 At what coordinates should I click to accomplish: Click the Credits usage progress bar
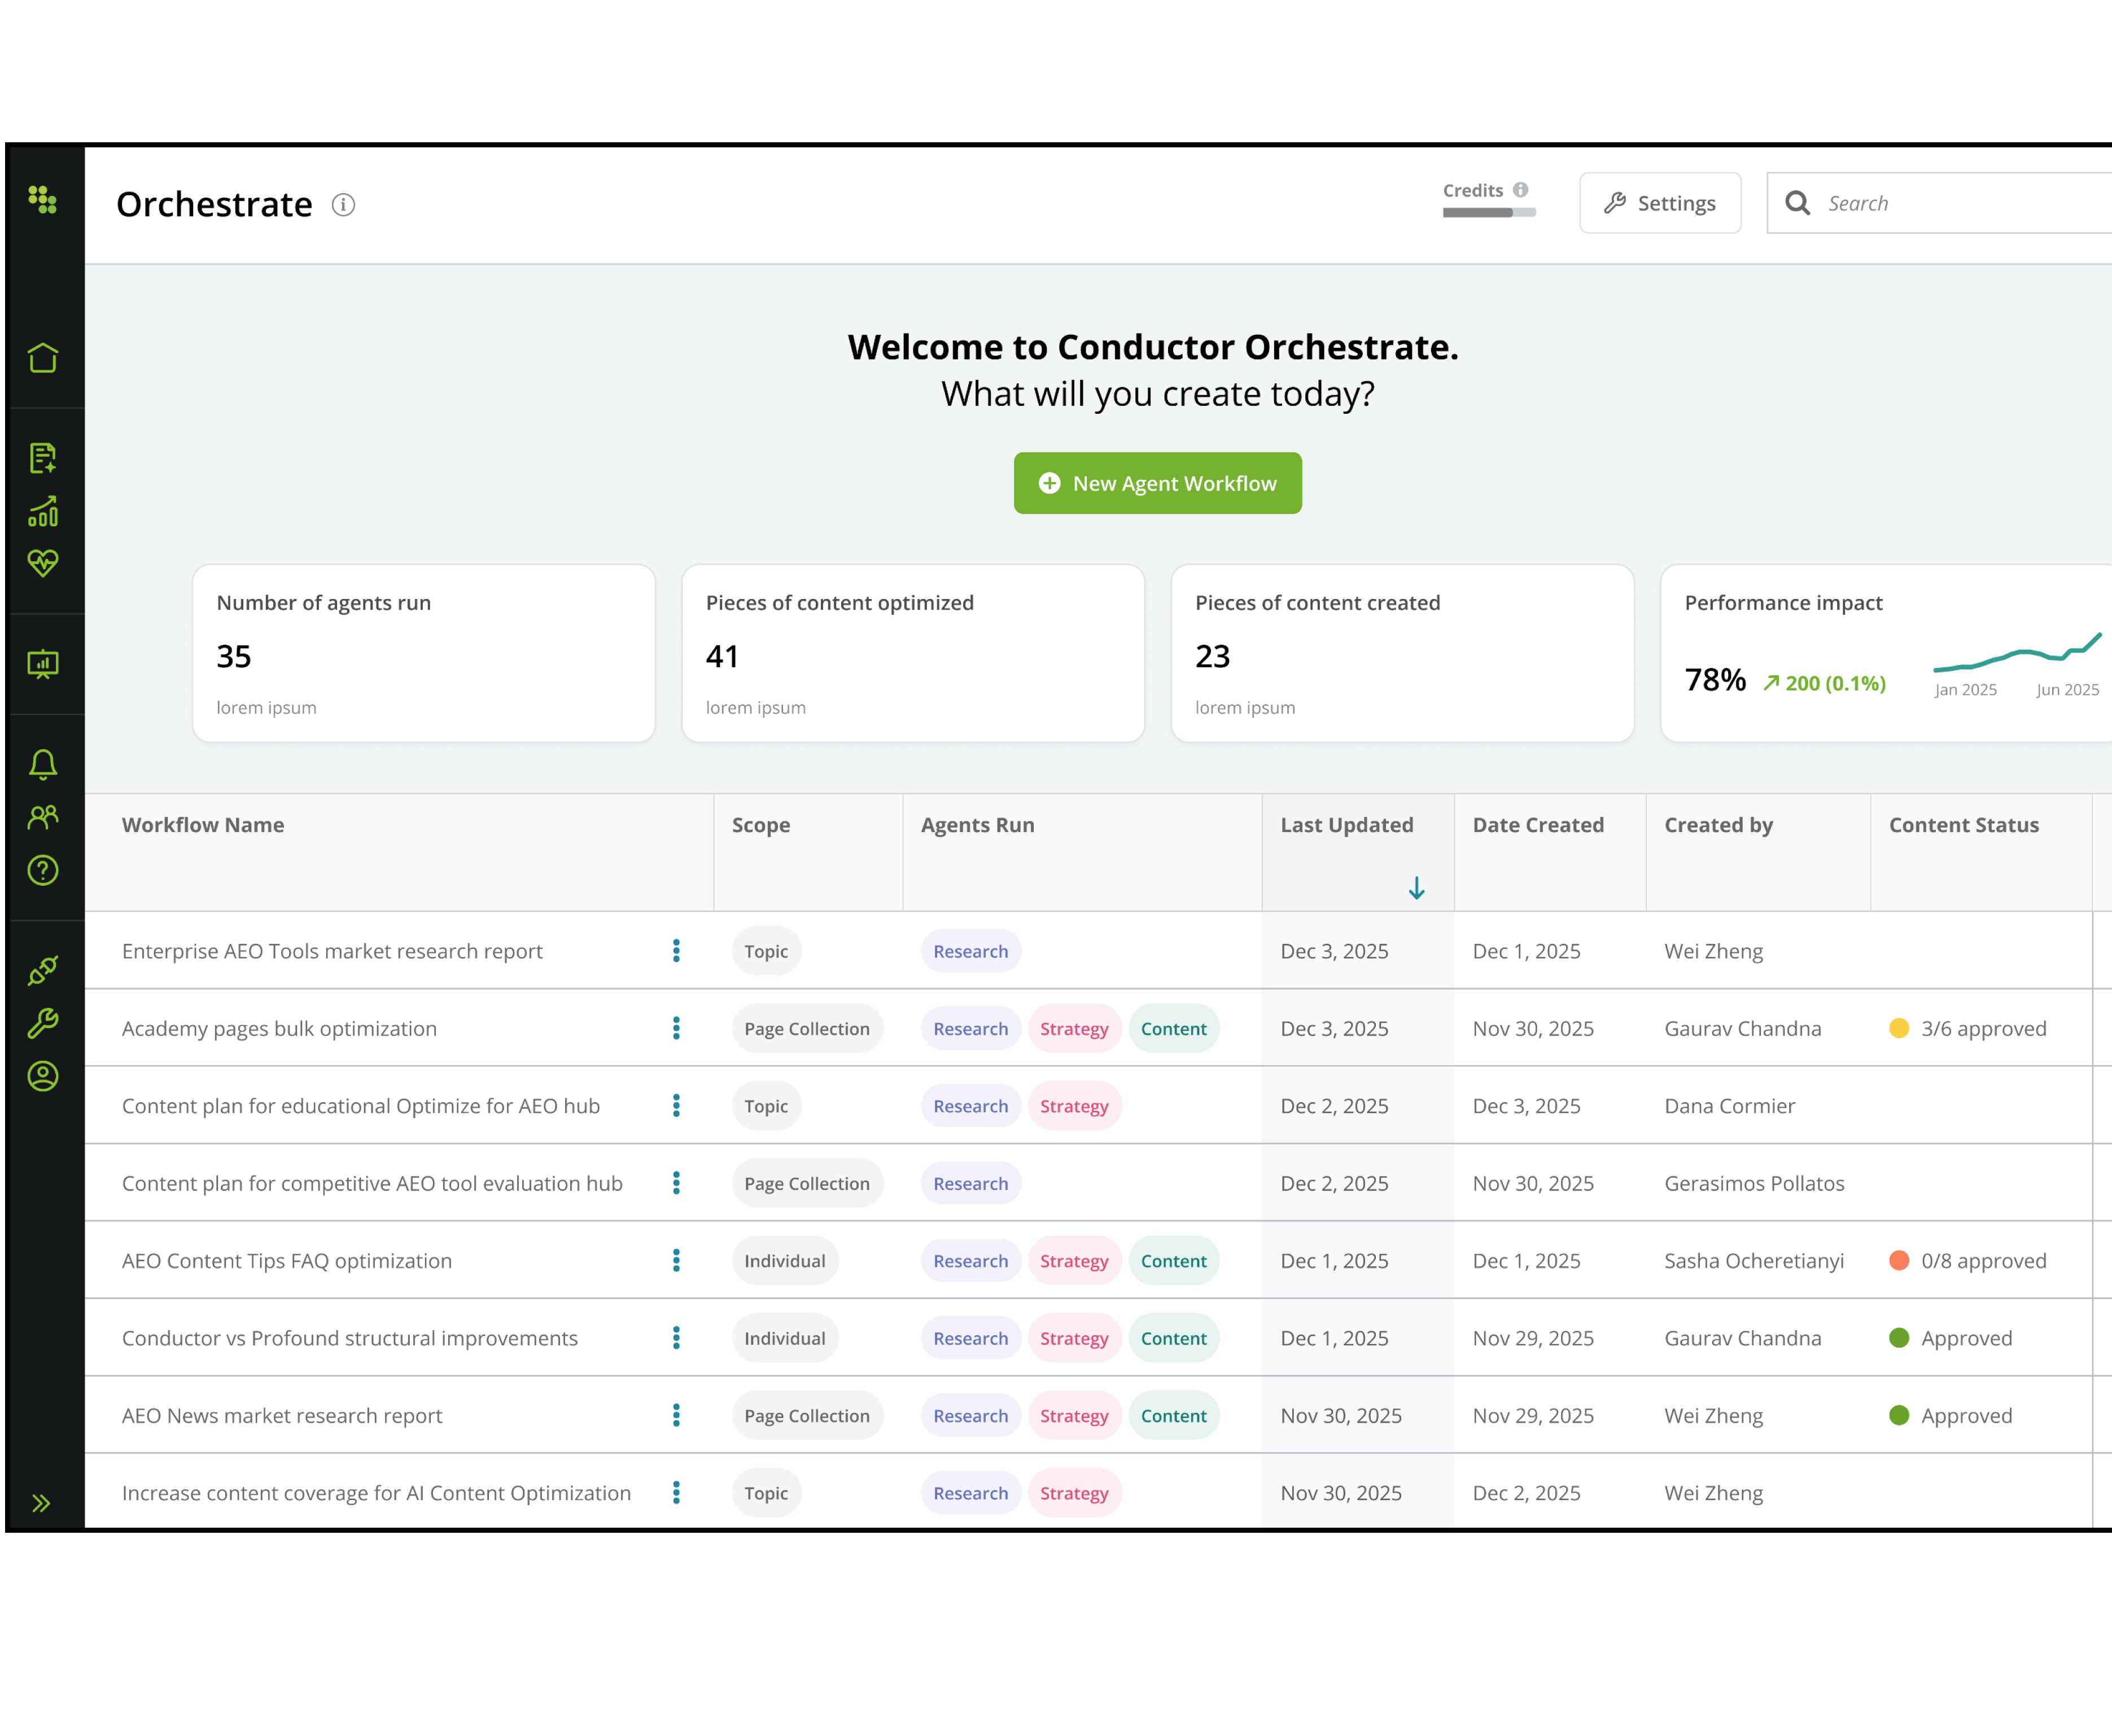tap(1488, 212)
